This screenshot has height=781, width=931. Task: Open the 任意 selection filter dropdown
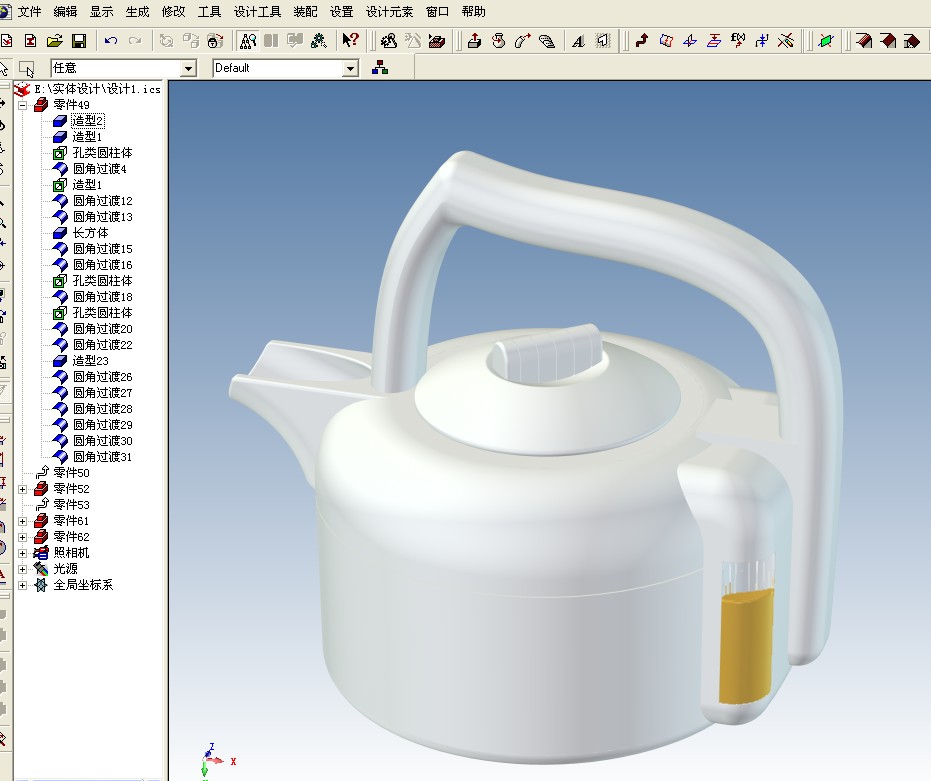pos(189,69)
